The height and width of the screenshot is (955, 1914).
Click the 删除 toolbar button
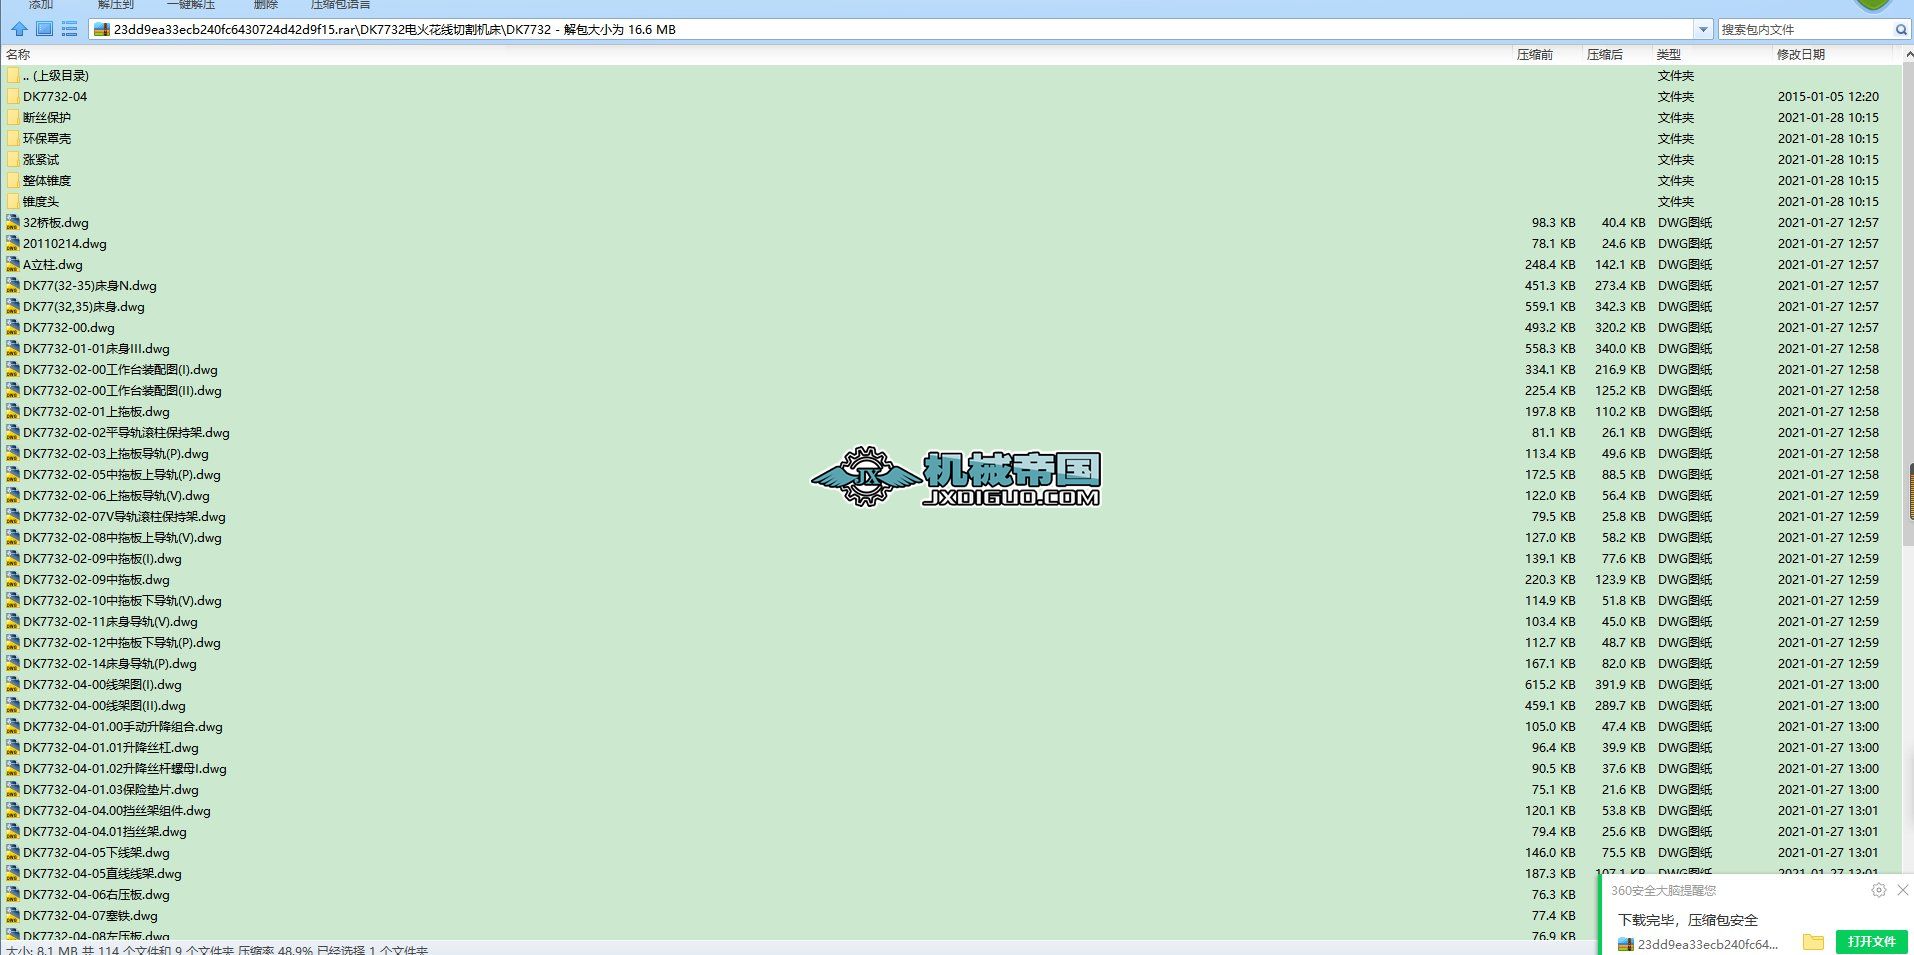266,5
